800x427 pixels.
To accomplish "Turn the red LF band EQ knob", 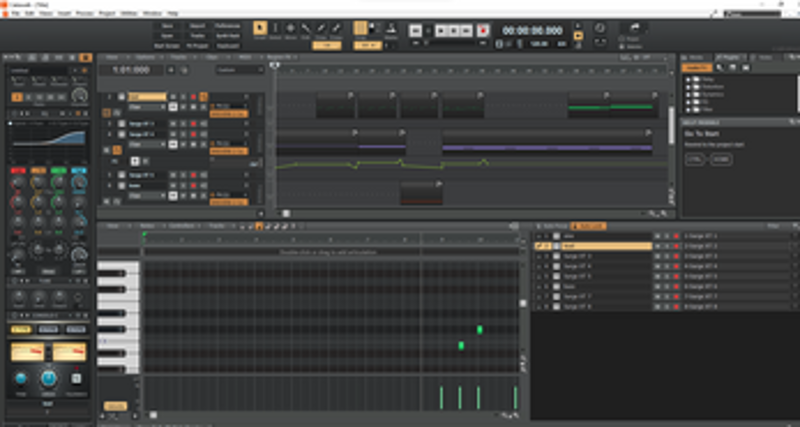I will coord(18,182).
